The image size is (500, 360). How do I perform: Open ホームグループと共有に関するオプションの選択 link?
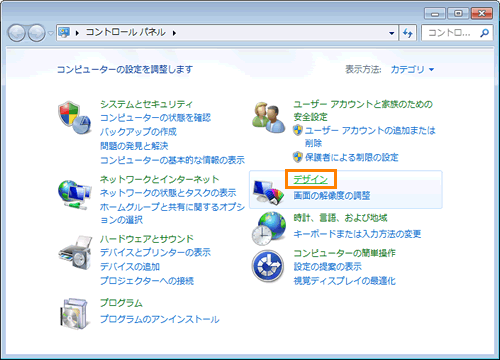coord(172,213)
